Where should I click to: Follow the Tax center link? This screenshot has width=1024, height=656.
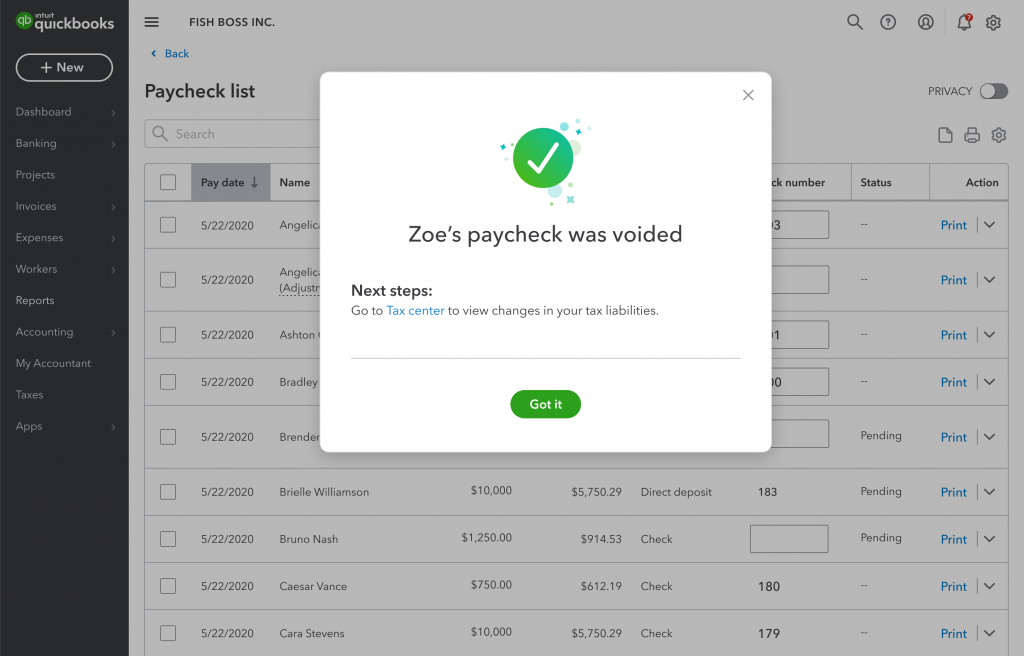pyautogui.click(x=415, y=311)
